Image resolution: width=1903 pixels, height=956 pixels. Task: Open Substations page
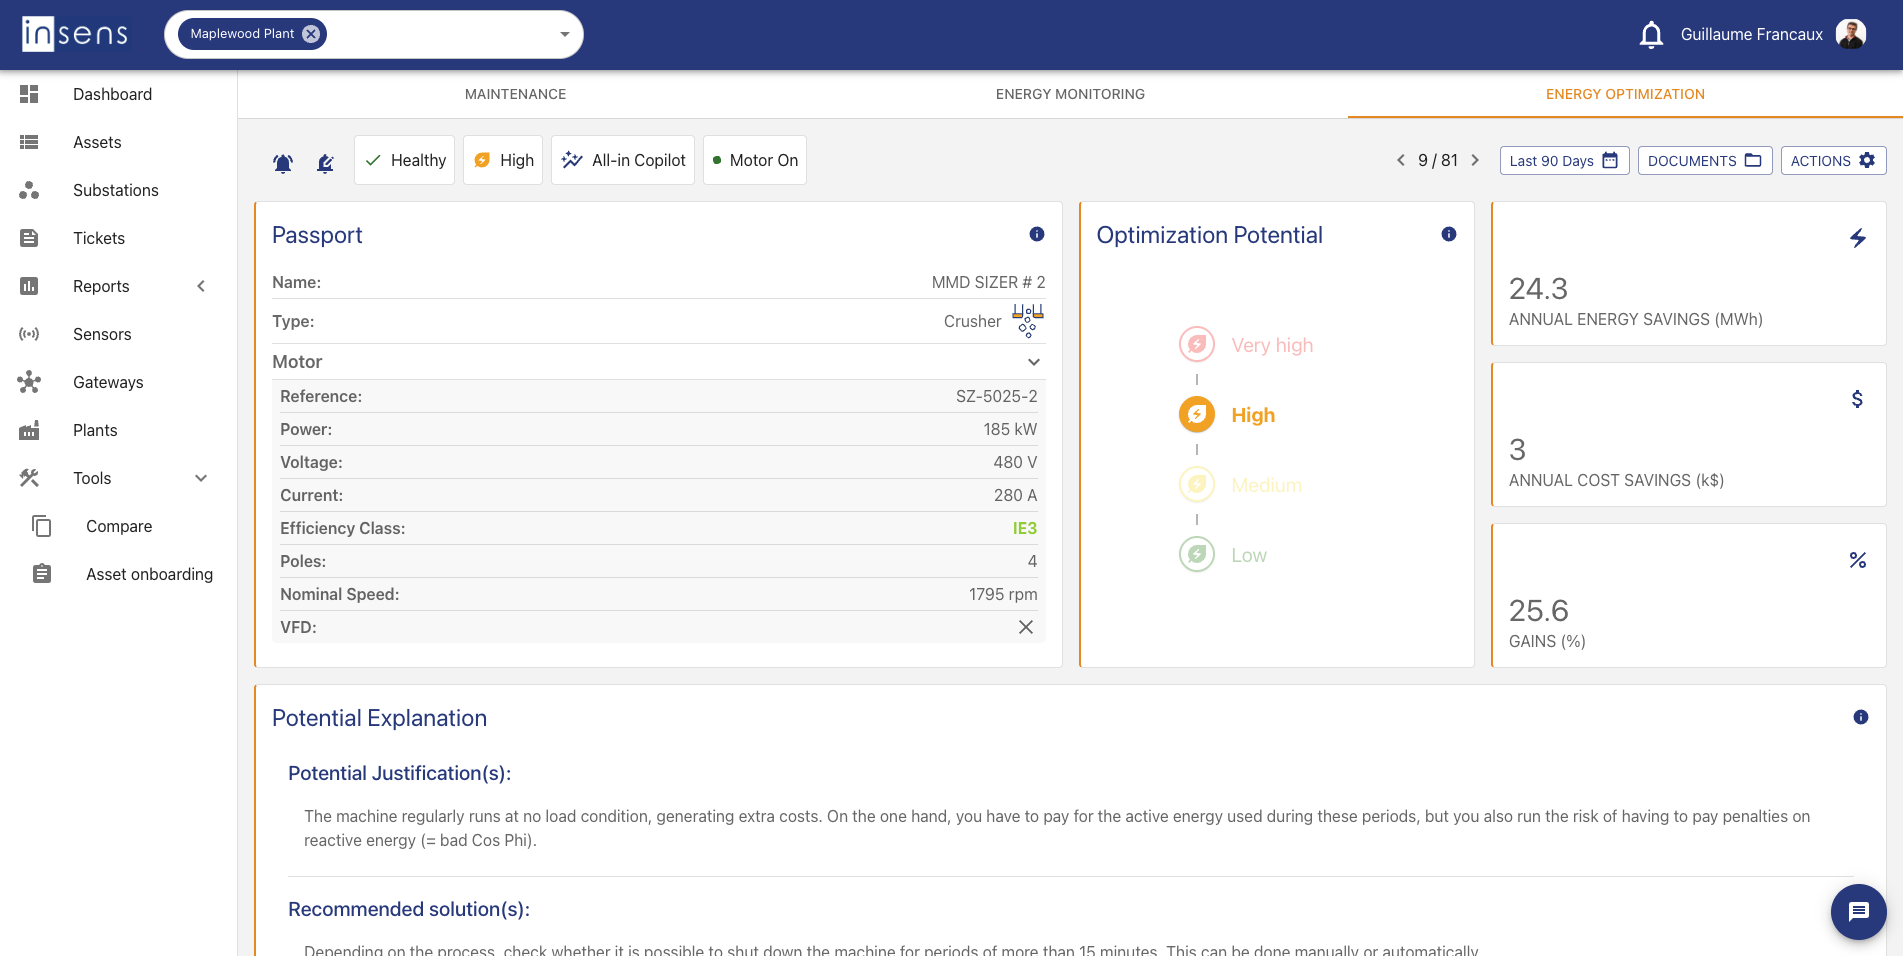coord(118,190)
